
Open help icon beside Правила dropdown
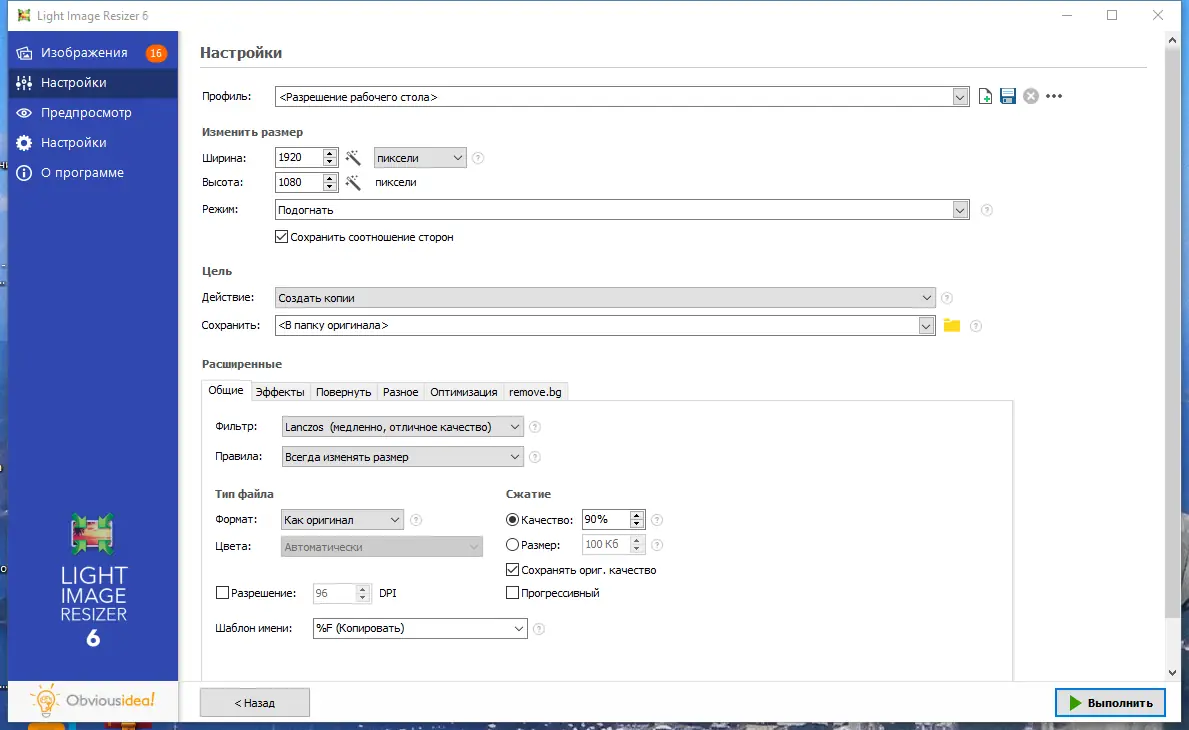coord(535,457)
